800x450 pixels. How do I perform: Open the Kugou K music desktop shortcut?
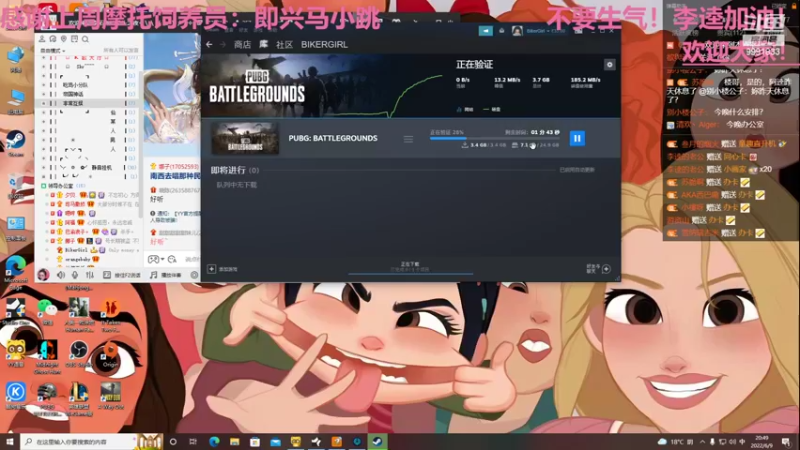click(15, 395)
